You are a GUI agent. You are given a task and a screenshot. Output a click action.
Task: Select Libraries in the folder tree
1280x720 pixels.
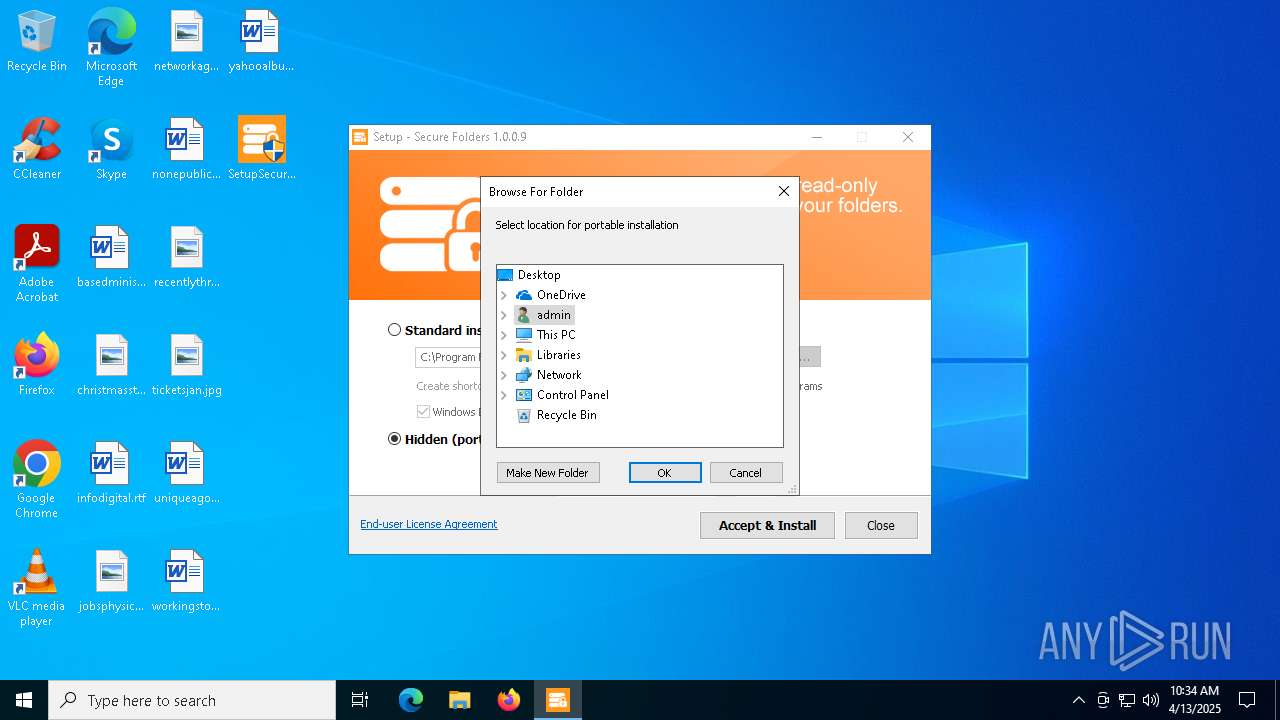click(548, 355)
